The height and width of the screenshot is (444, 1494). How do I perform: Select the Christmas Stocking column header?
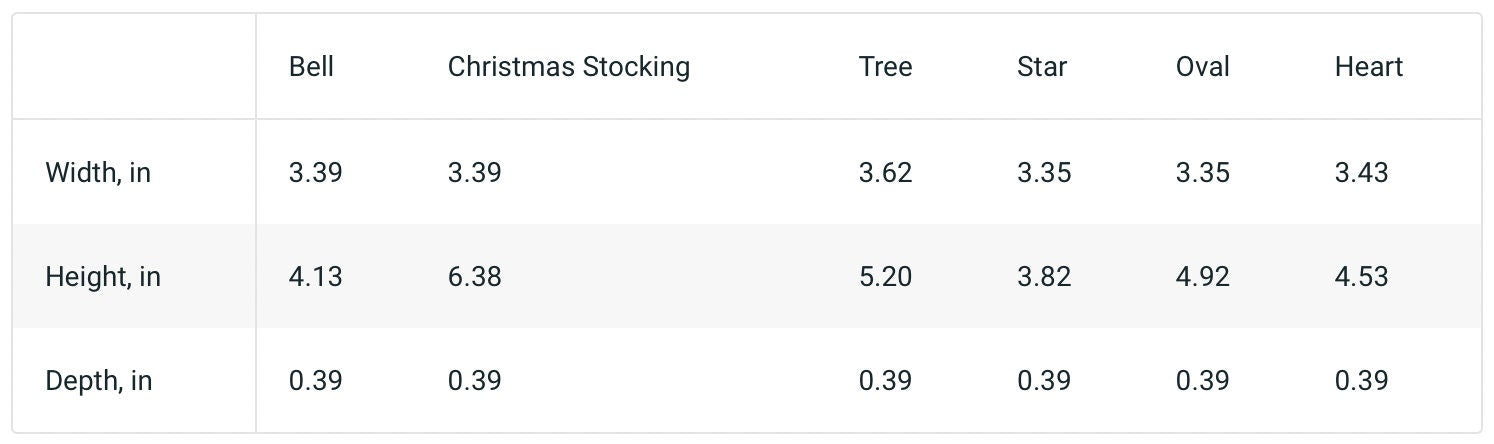coord(568,67)
